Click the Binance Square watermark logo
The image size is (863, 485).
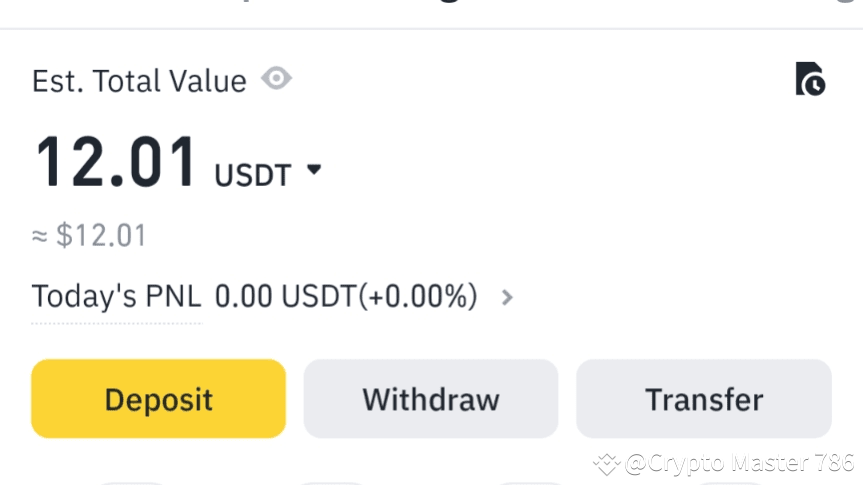coord(607,463)
